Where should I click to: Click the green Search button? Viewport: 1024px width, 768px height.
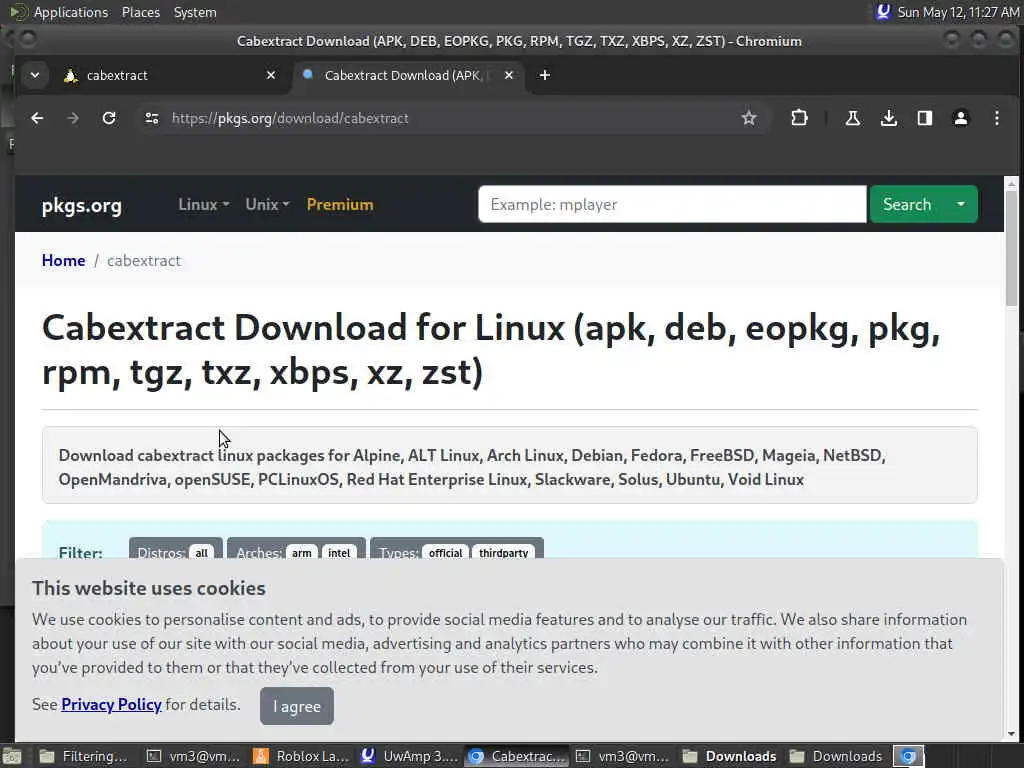click(x=906, y=204)
